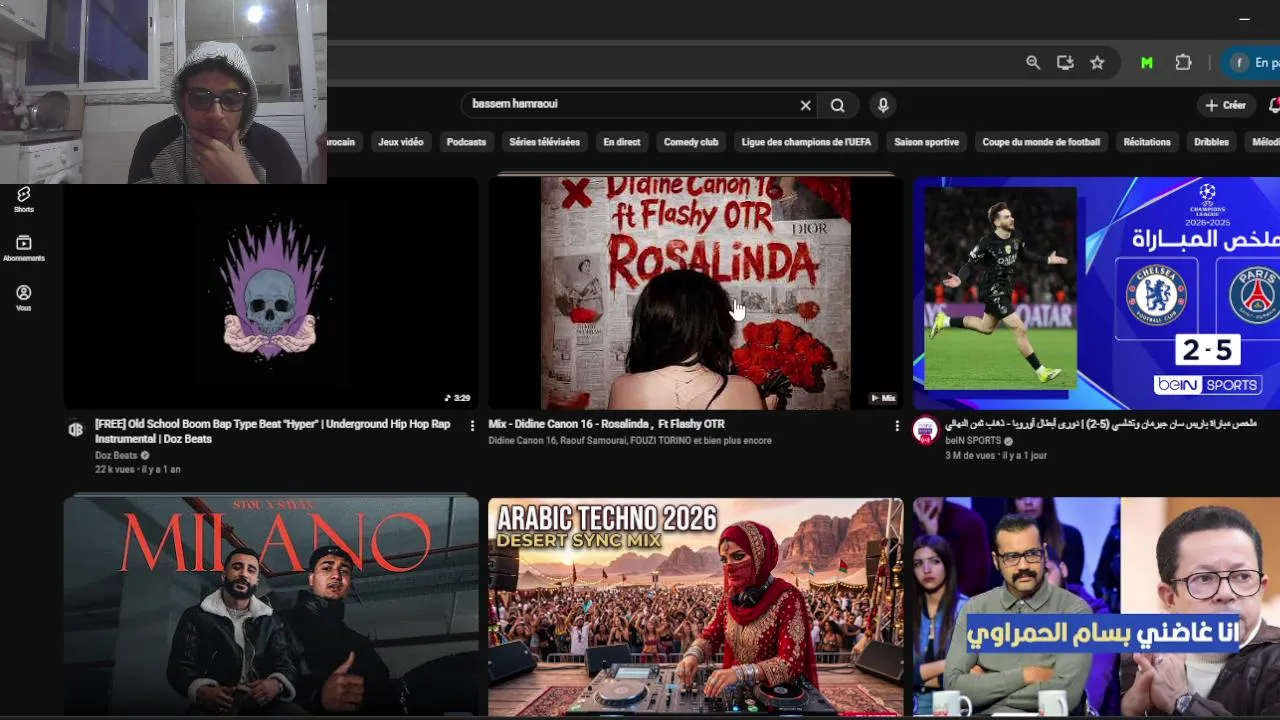Screen dimensions: 1280x720
Task: Start voice search with the microphone icon
Action: pyautogui.click(x=882, y=105)
